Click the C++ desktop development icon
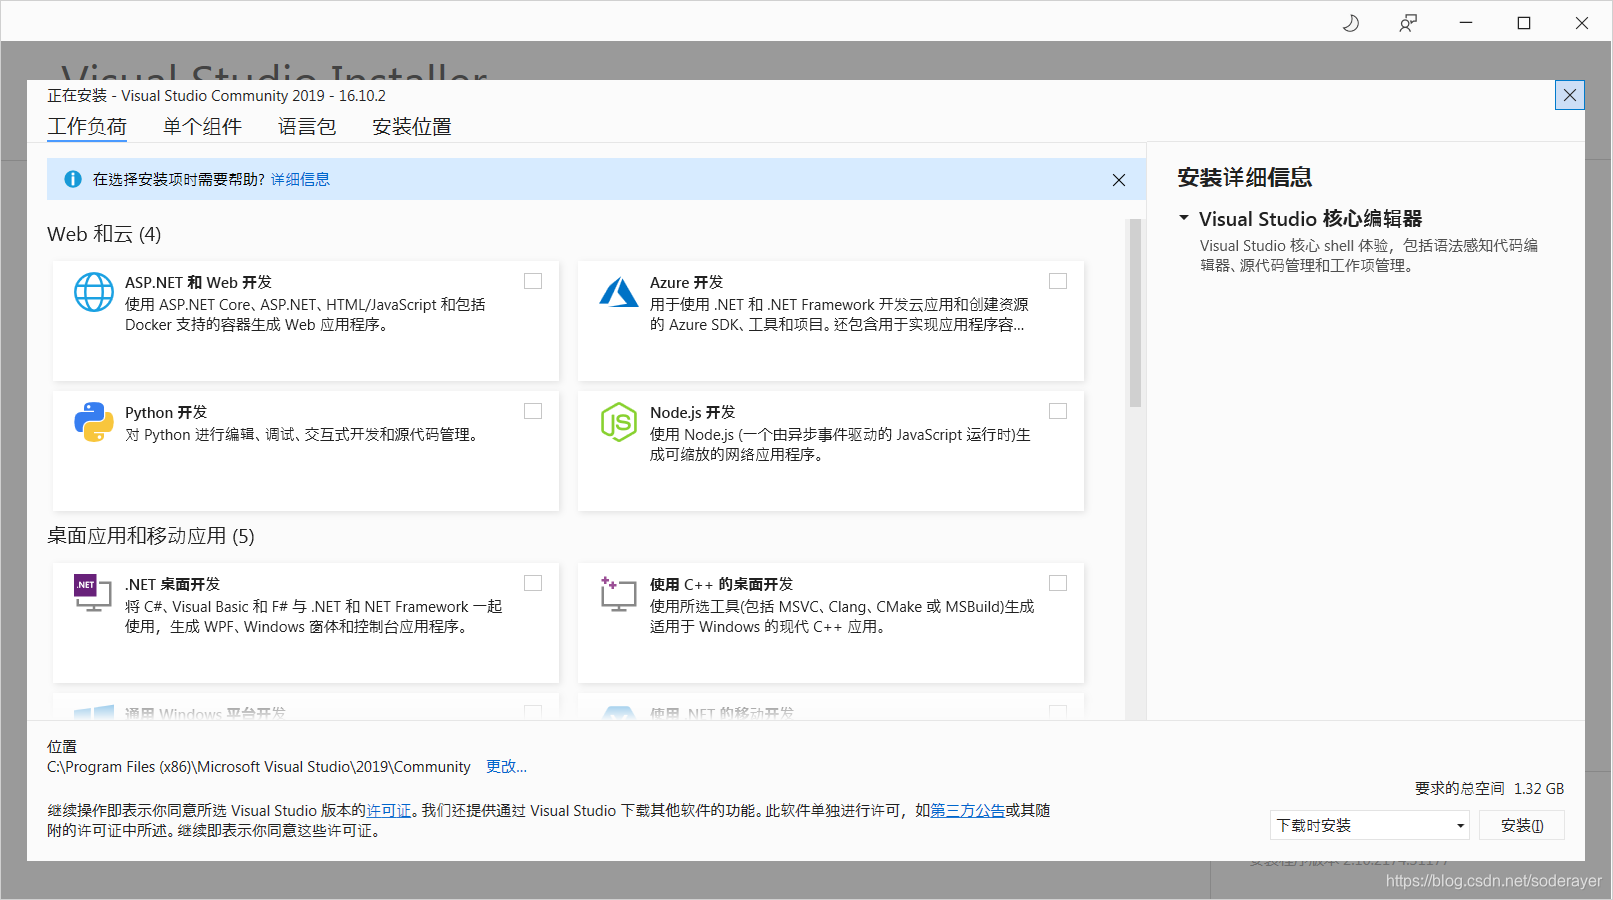 [618, 593]
